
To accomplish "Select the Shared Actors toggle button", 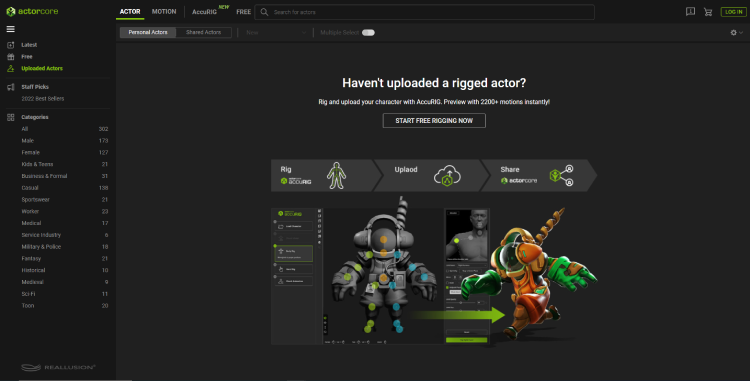I will click(203, 33).
